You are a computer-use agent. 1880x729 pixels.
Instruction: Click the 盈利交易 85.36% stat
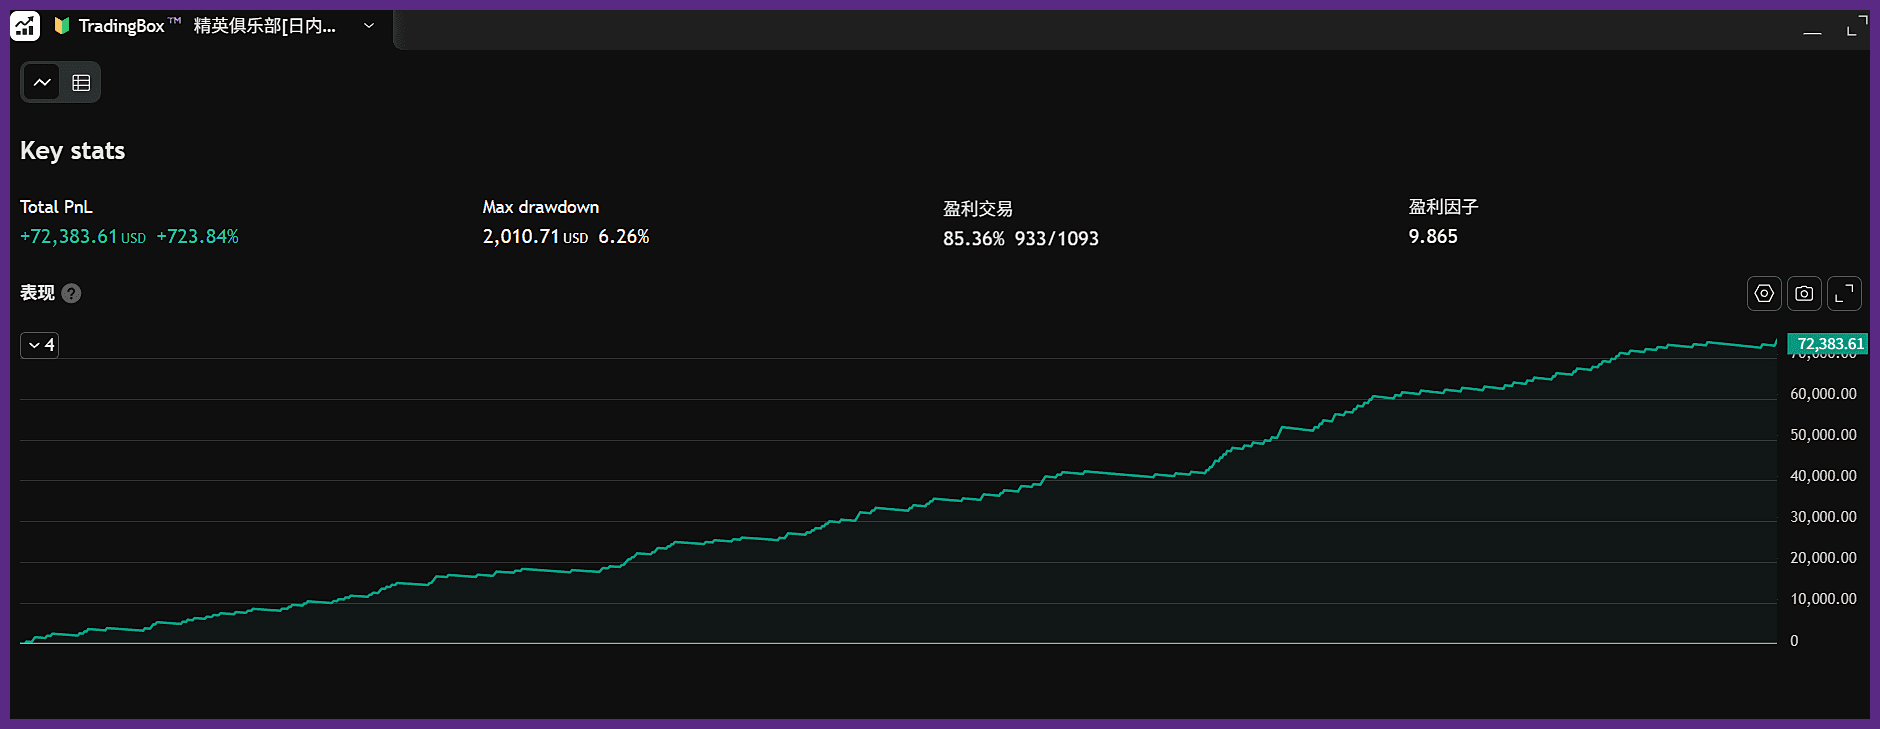(974, 239)
